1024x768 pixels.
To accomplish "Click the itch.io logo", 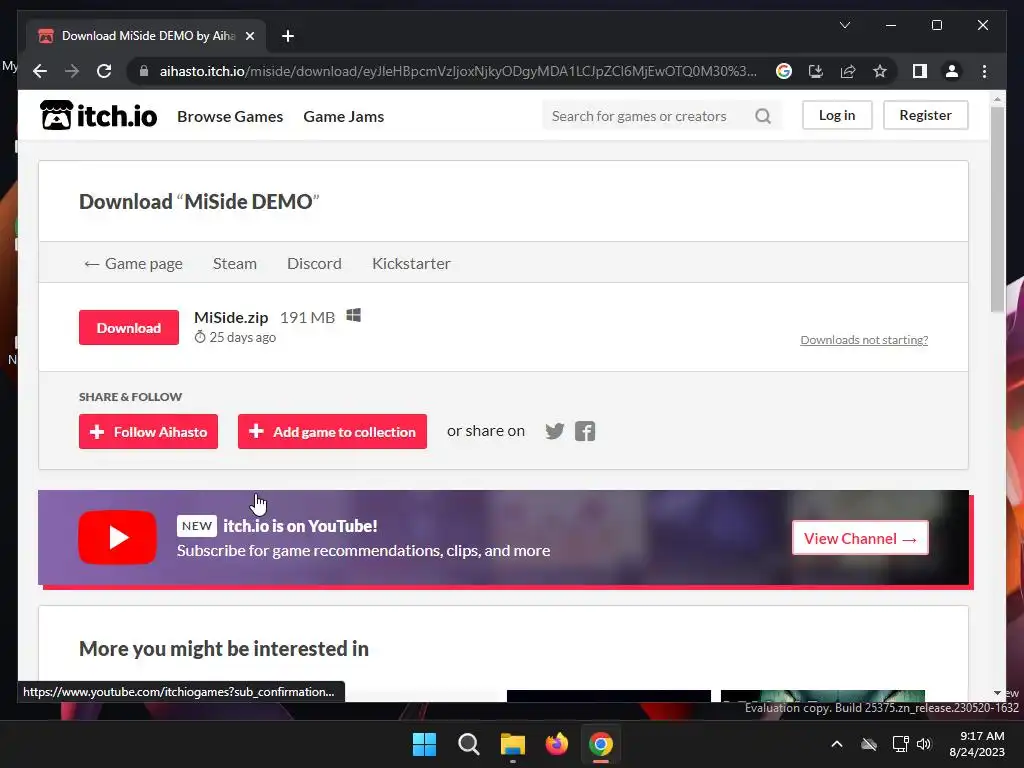I will [x=99, y=116].
